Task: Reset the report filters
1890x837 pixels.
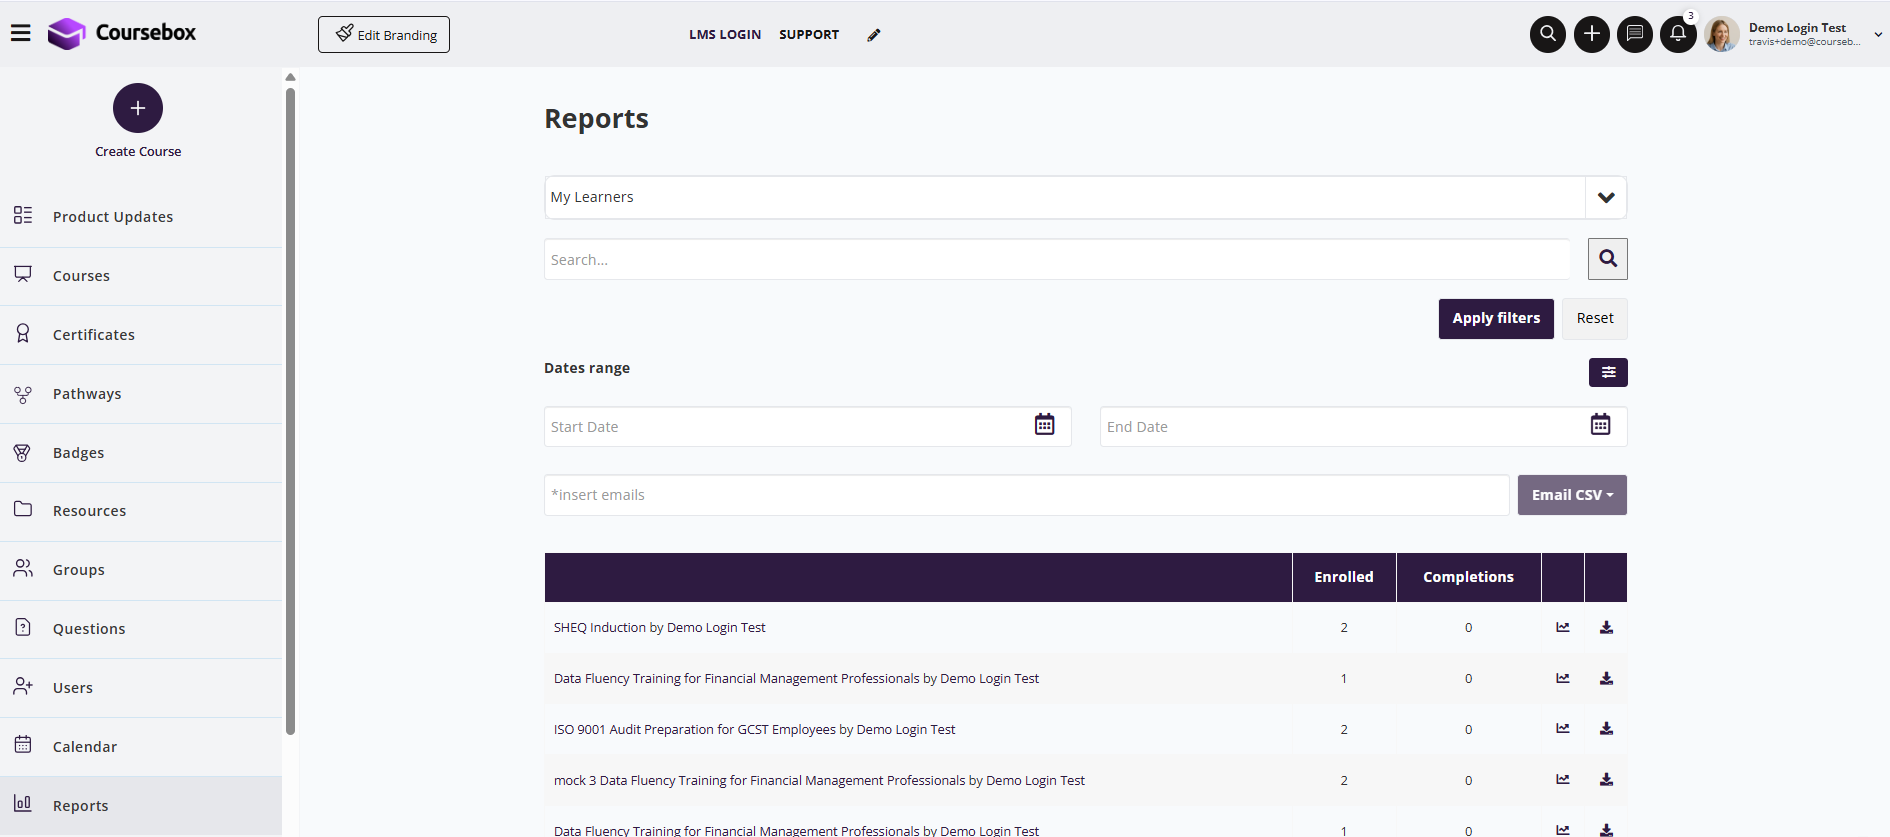Action: click(1595, 319)
